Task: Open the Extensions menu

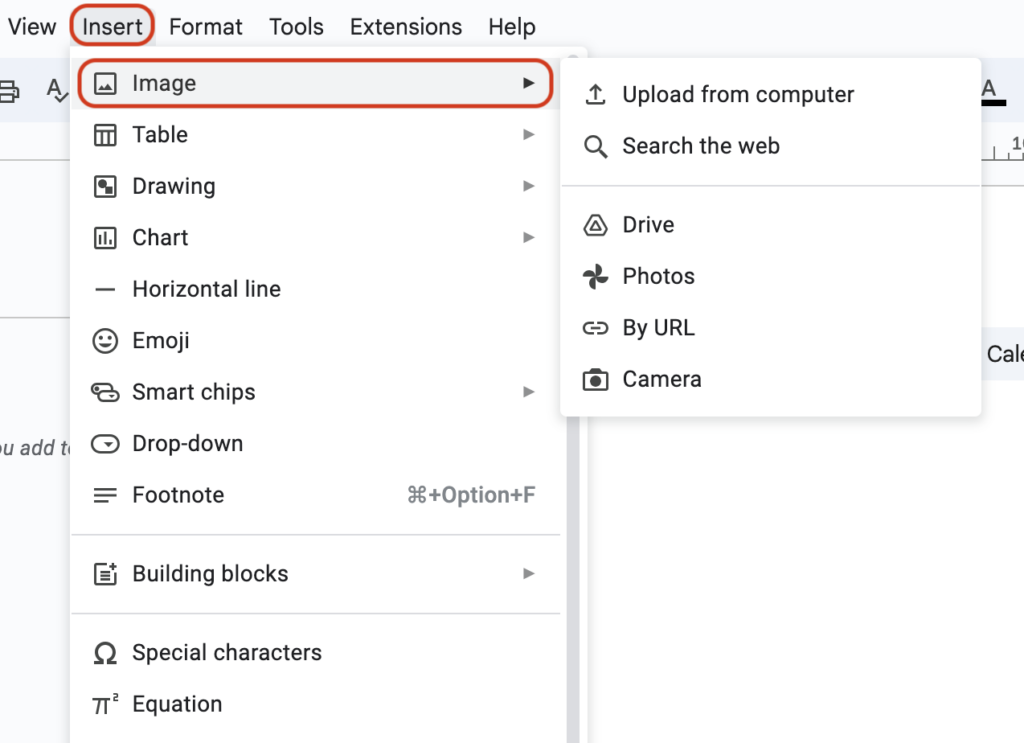Action: point(405,27)
